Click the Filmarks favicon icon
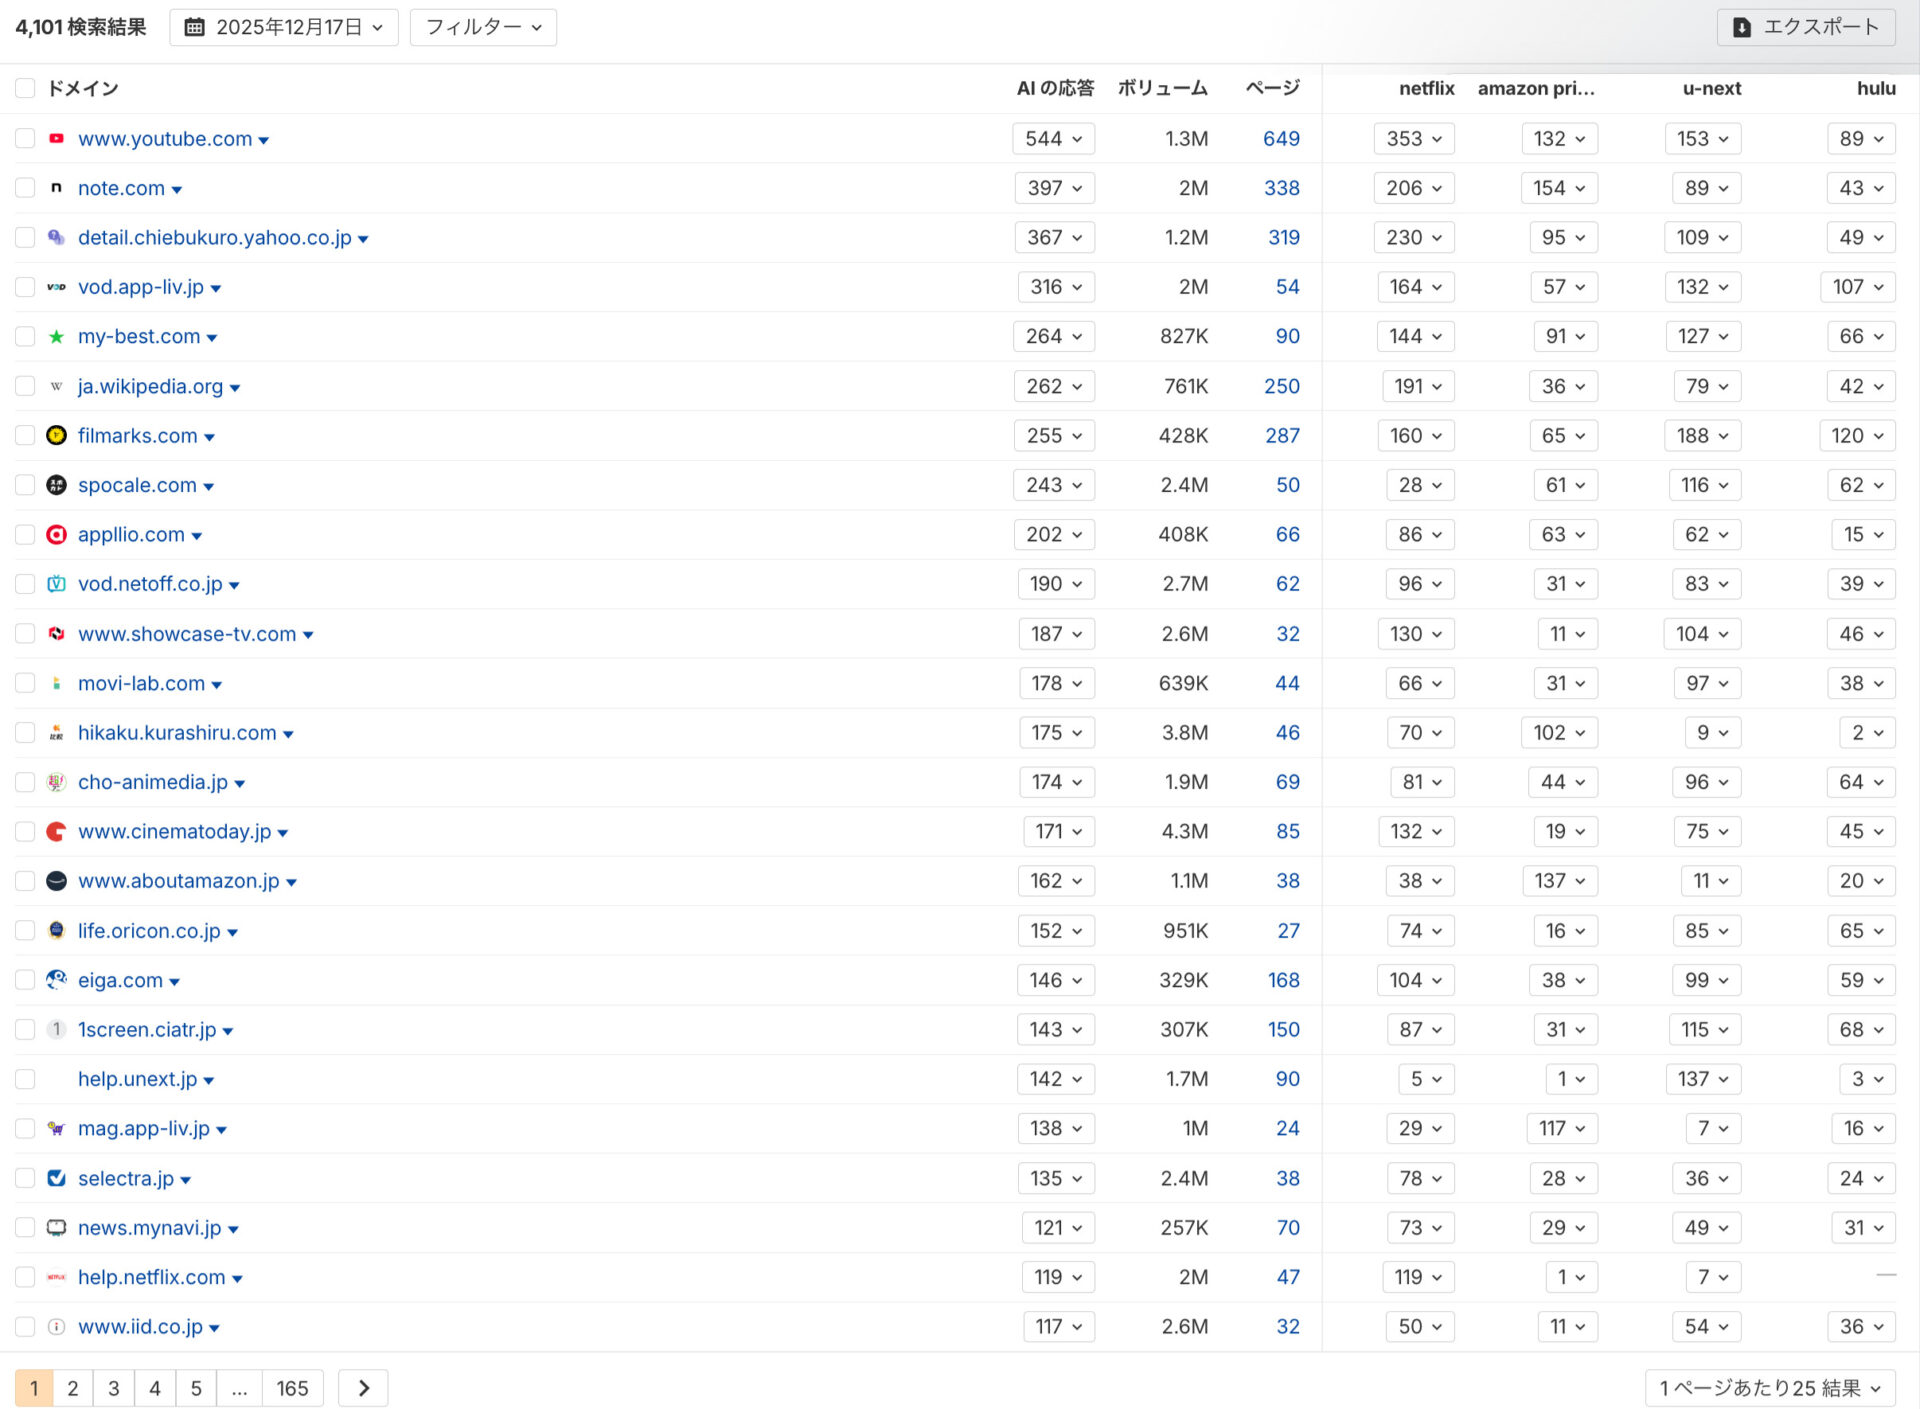This screenshot has width=1920, height=1409. (x=56, y=435)
